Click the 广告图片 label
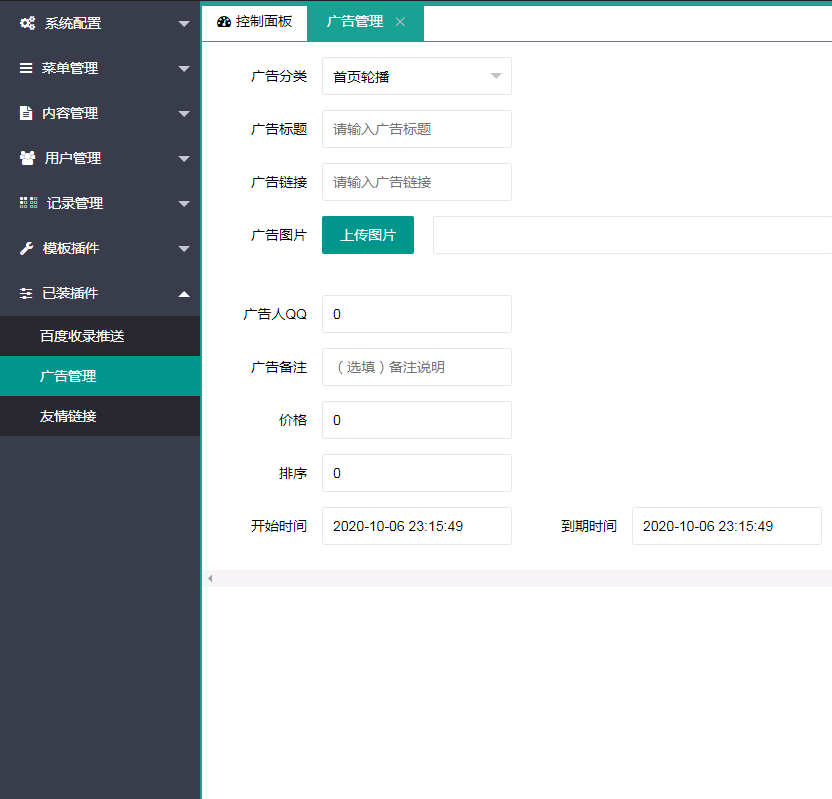Image resolution: width=832 pixels, height=799 pixels. [x=279, y=235]
